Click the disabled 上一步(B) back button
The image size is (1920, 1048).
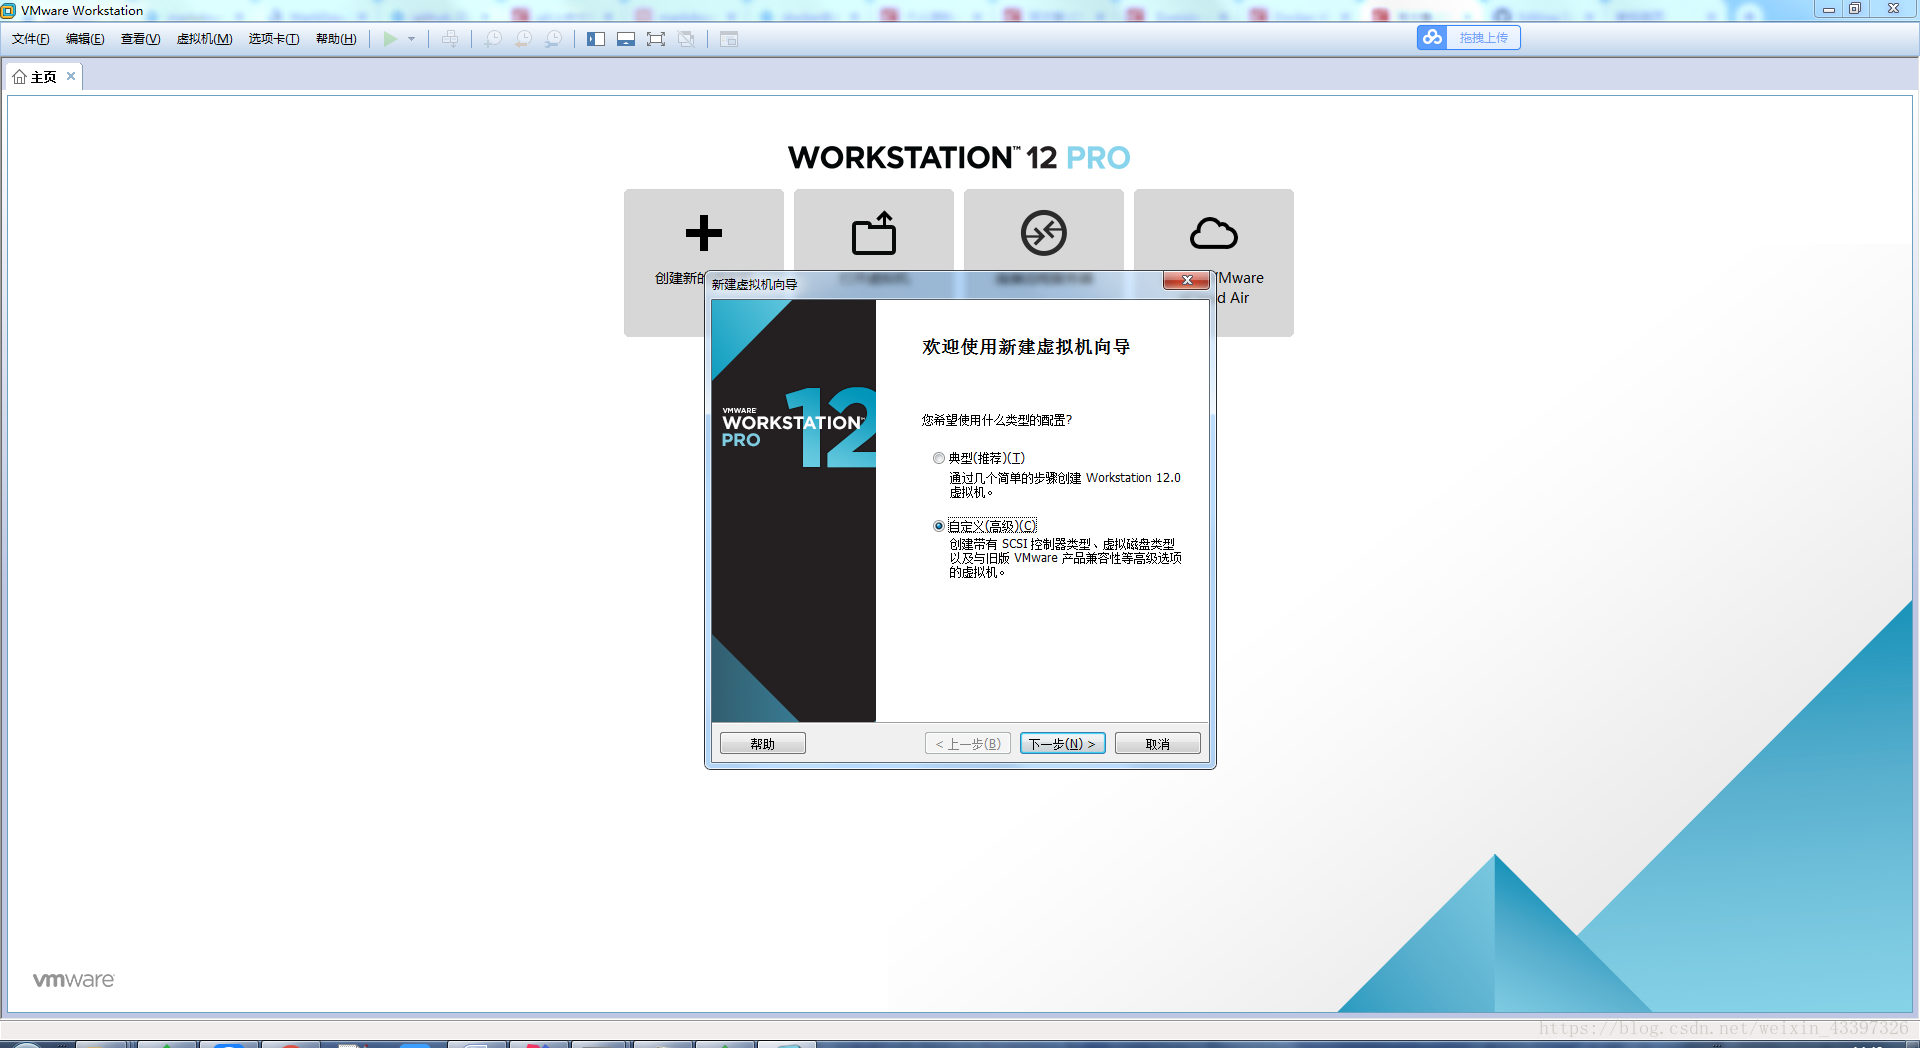(967, 744)
